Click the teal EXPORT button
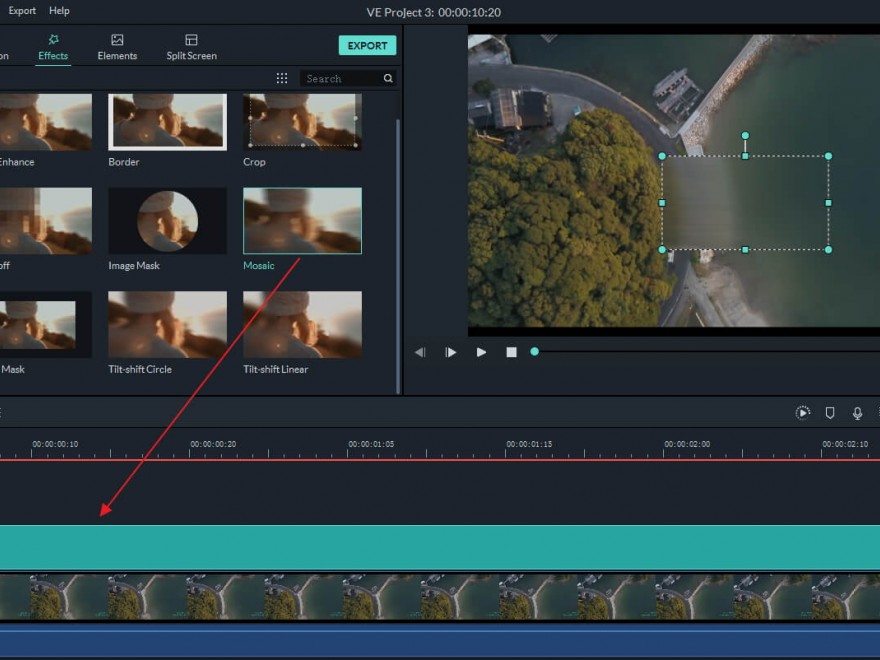Screen dimensions: 880x660 tap(367, 46)
